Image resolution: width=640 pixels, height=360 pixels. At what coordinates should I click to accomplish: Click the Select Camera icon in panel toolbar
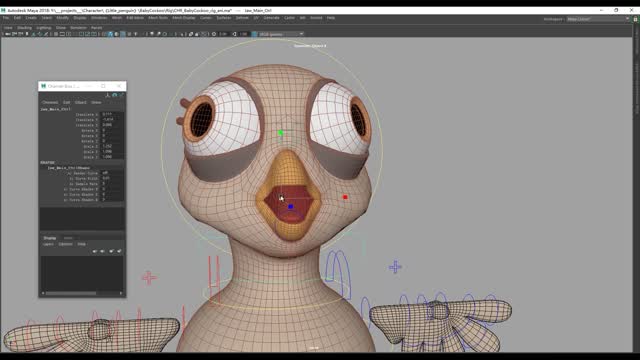click(7, 34)
